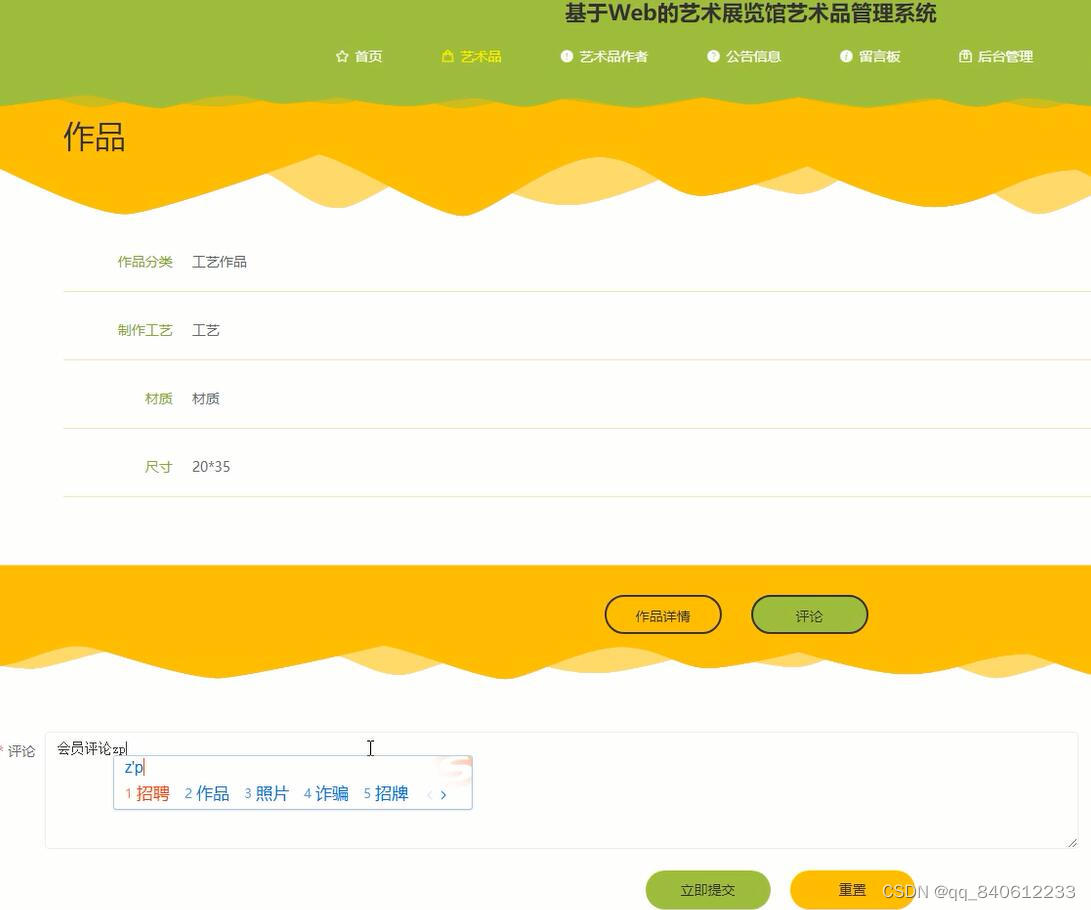Click the info icon beside 艺术品作者
The width and height of the screenshot is (1091, 910).
tap(565, 56)
